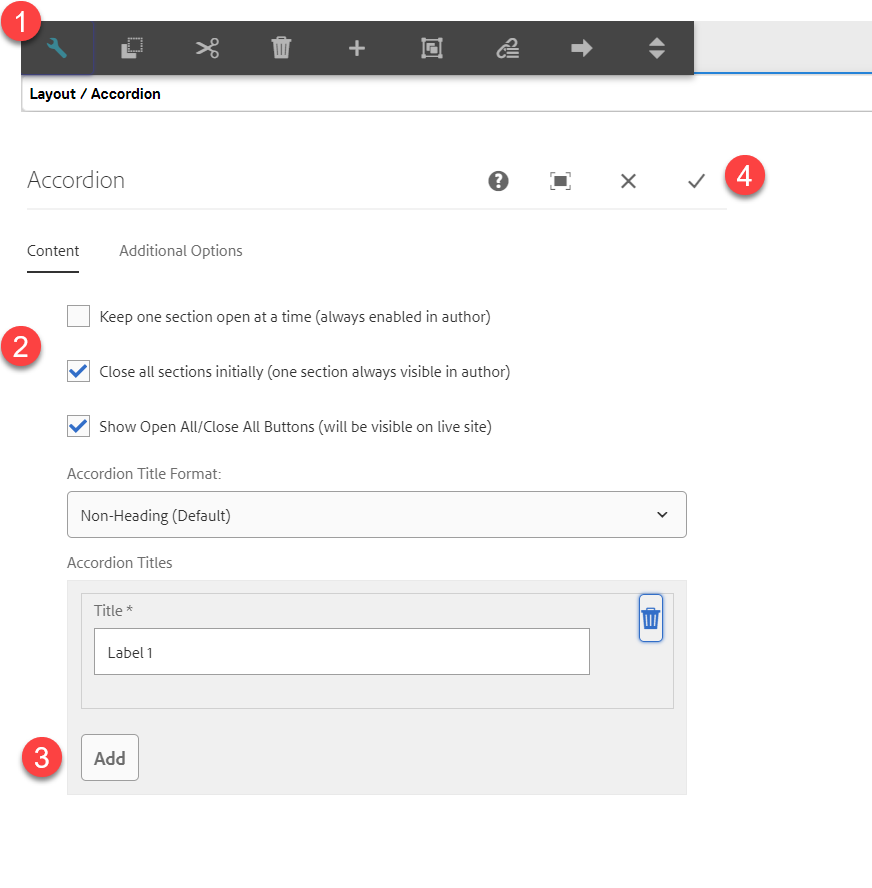Click the Group icon in the toolbar

[x=431, y=48]
